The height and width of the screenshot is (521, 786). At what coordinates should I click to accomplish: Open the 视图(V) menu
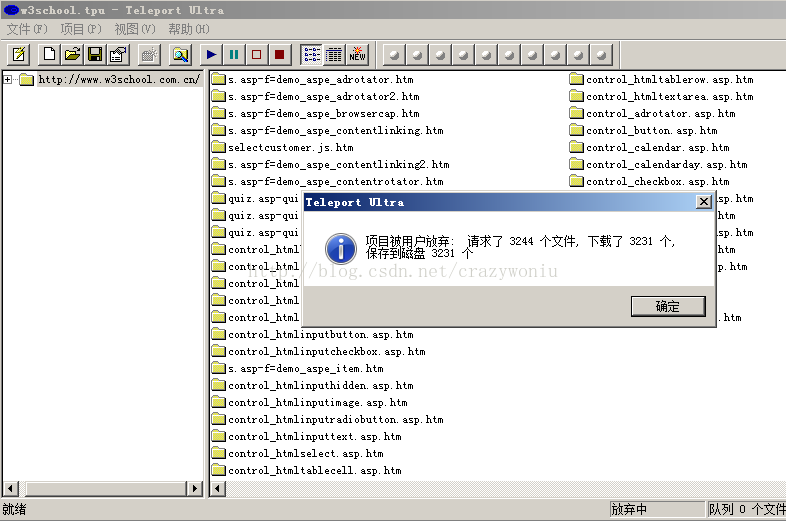[x=135, y=29]
